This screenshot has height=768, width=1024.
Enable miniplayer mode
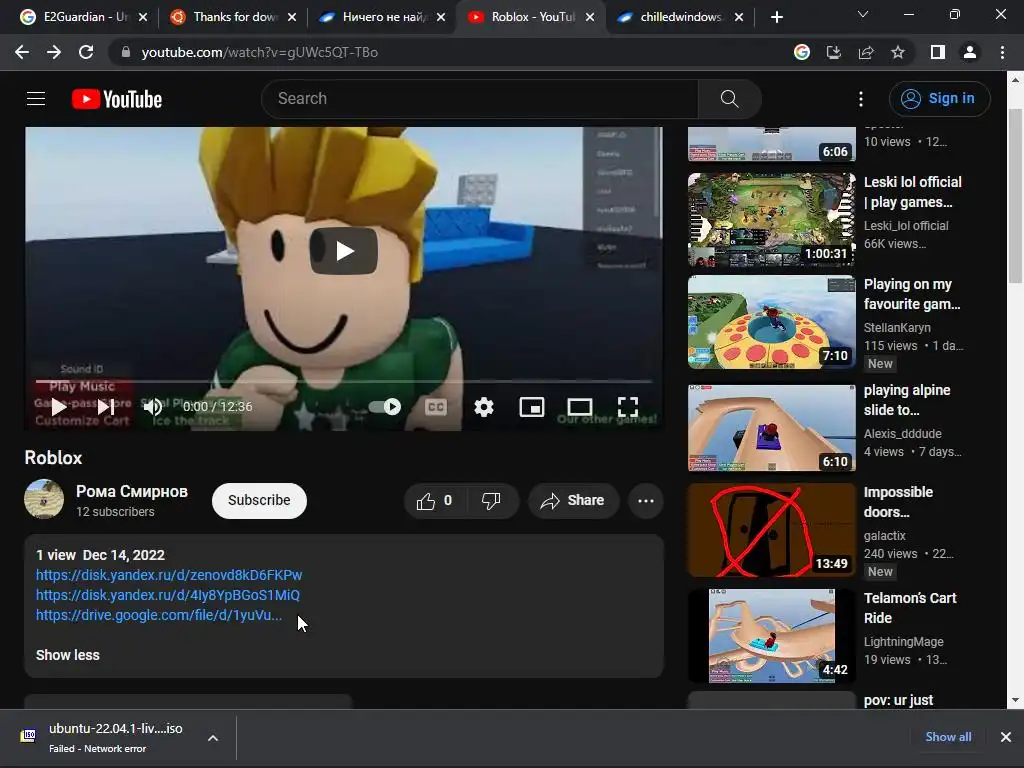pyautogui.click(x=532, y=407)
